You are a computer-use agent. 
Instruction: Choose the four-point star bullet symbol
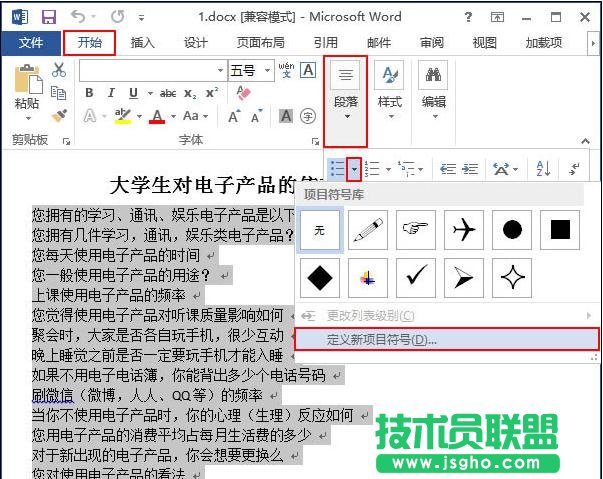512,278
